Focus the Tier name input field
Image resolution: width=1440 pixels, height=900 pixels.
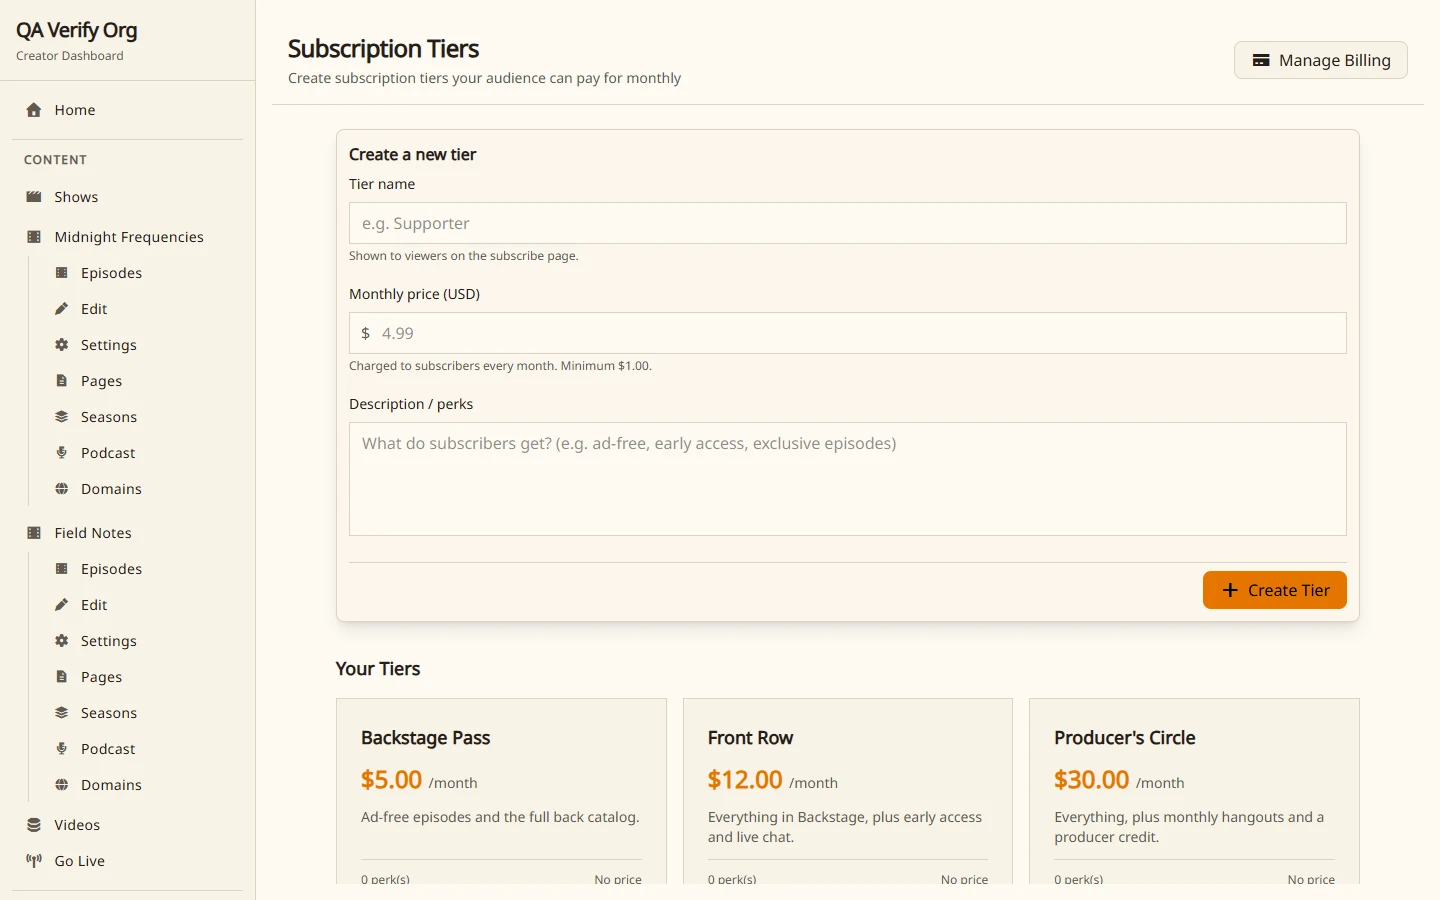click(x=848, y=223)
